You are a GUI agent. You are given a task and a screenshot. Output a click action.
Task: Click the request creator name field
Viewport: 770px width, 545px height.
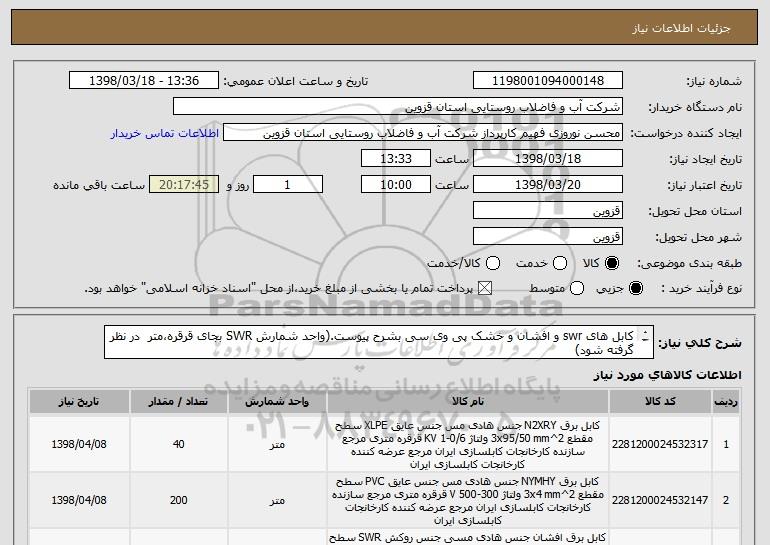point(423,133)
